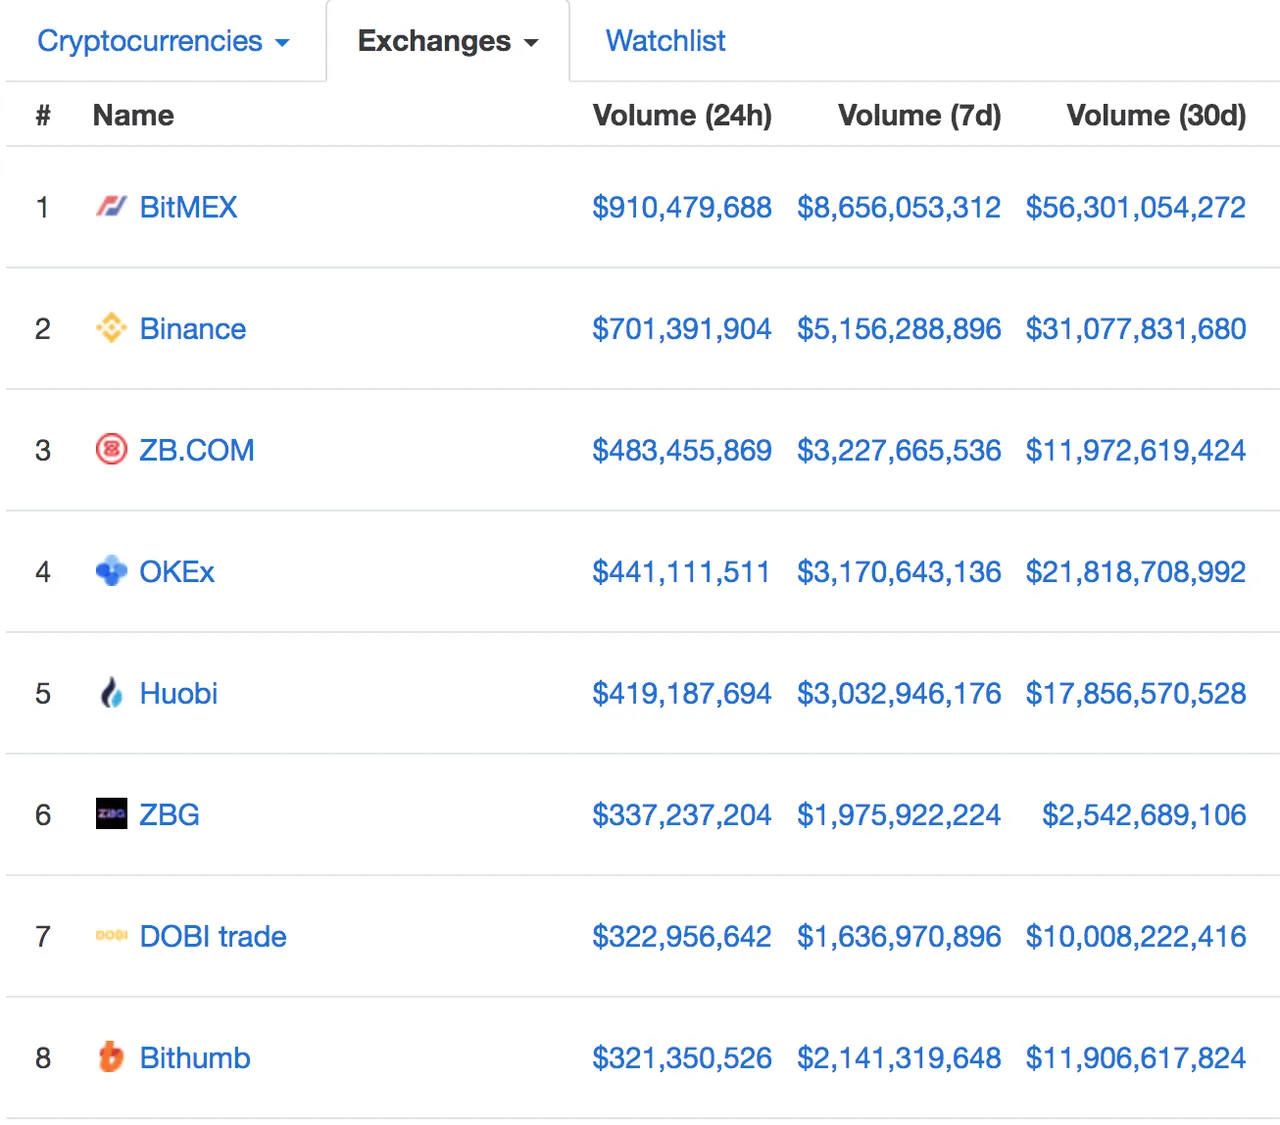Image resolution: width=1280 pixels, height=1125 pixels.
Task: Click the OKEx blue logo icon
Action: point(111,571)
